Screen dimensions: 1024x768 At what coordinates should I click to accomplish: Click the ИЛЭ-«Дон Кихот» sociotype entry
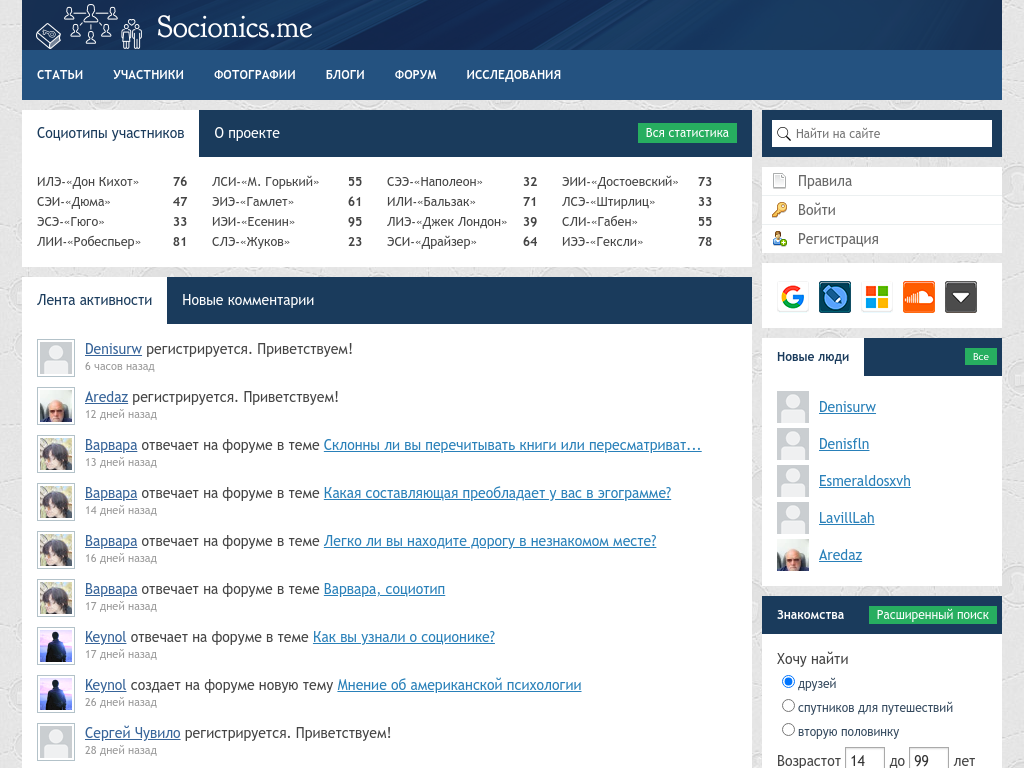pos(88,182)
